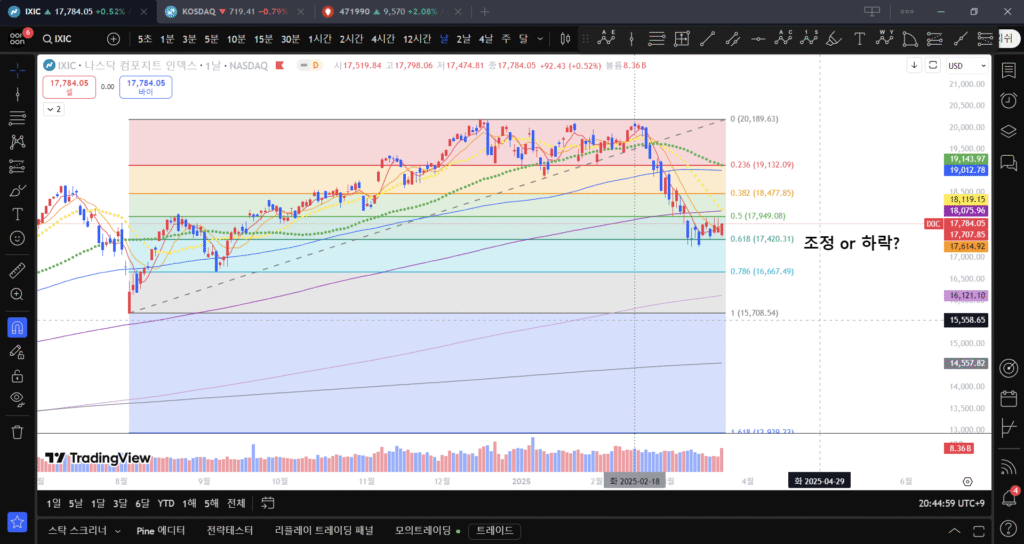
Task: Select the Text T tool in favorites toolbar
Action: click(859, 39)
